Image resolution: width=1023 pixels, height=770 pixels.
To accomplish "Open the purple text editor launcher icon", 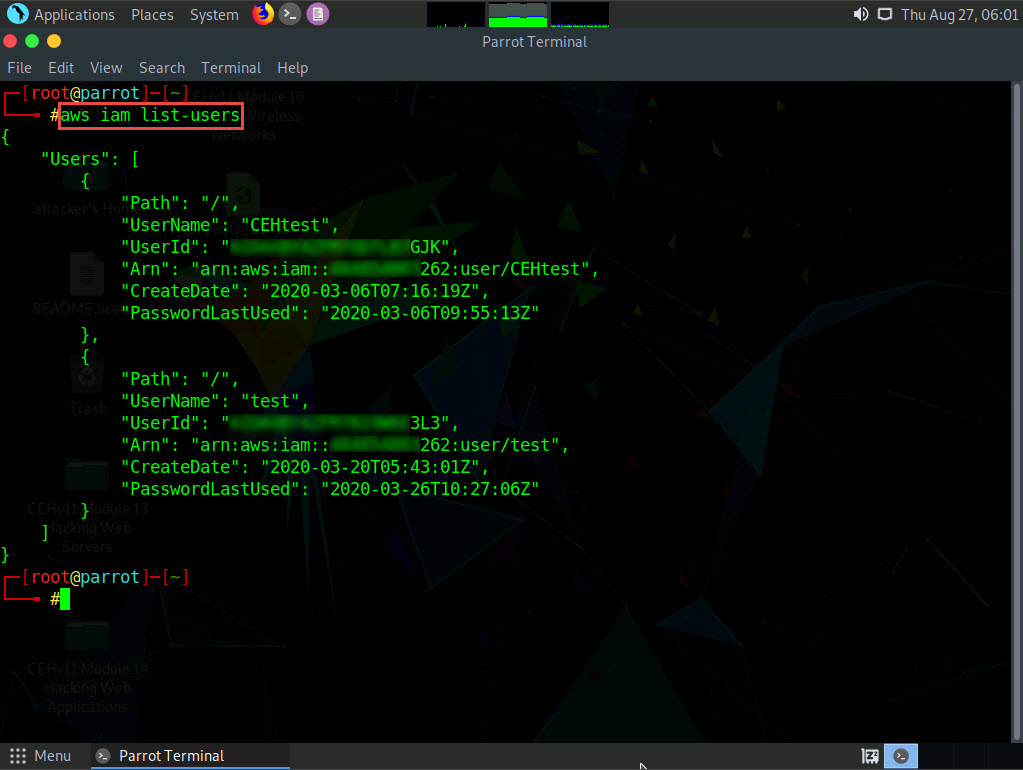I will [x=317, y=14].
